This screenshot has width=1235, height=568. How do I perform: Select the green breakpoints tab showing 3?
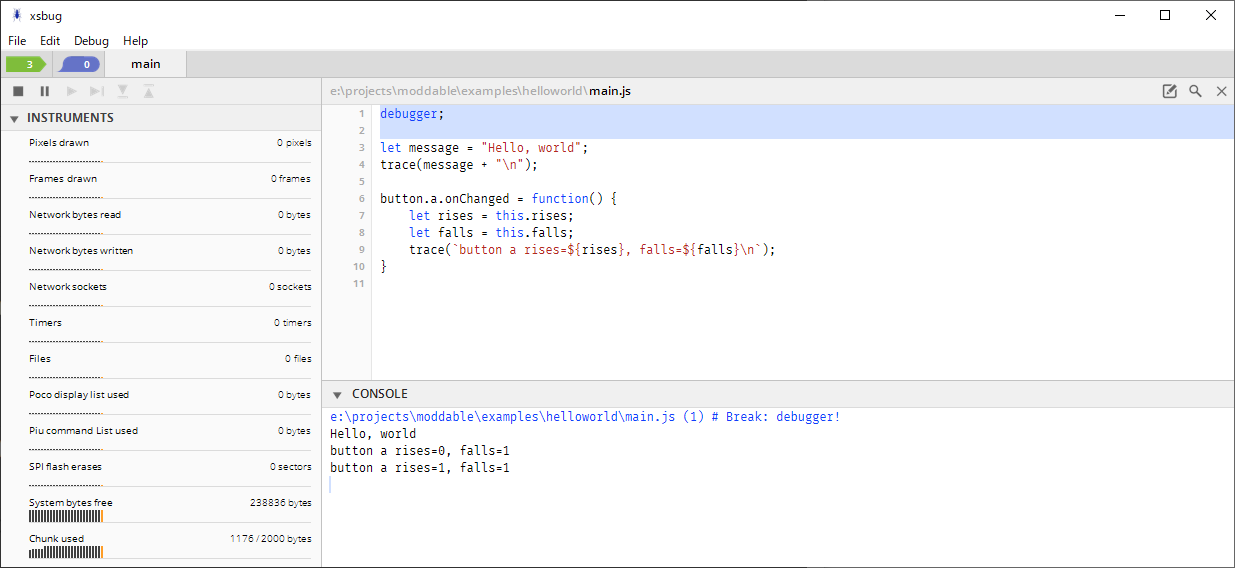[27, 64]
